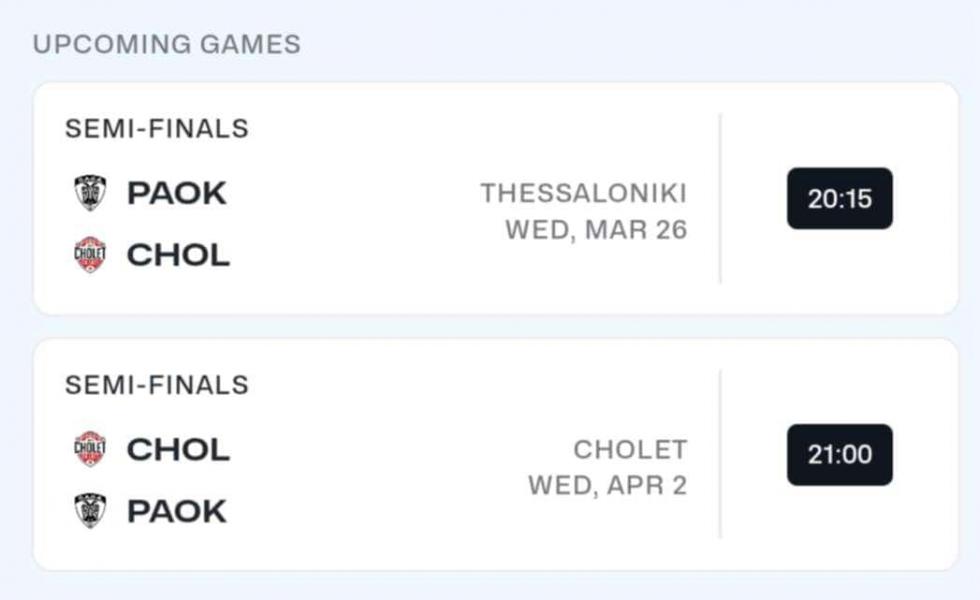Click the divider beside the 20:15 time

point(720,198)
